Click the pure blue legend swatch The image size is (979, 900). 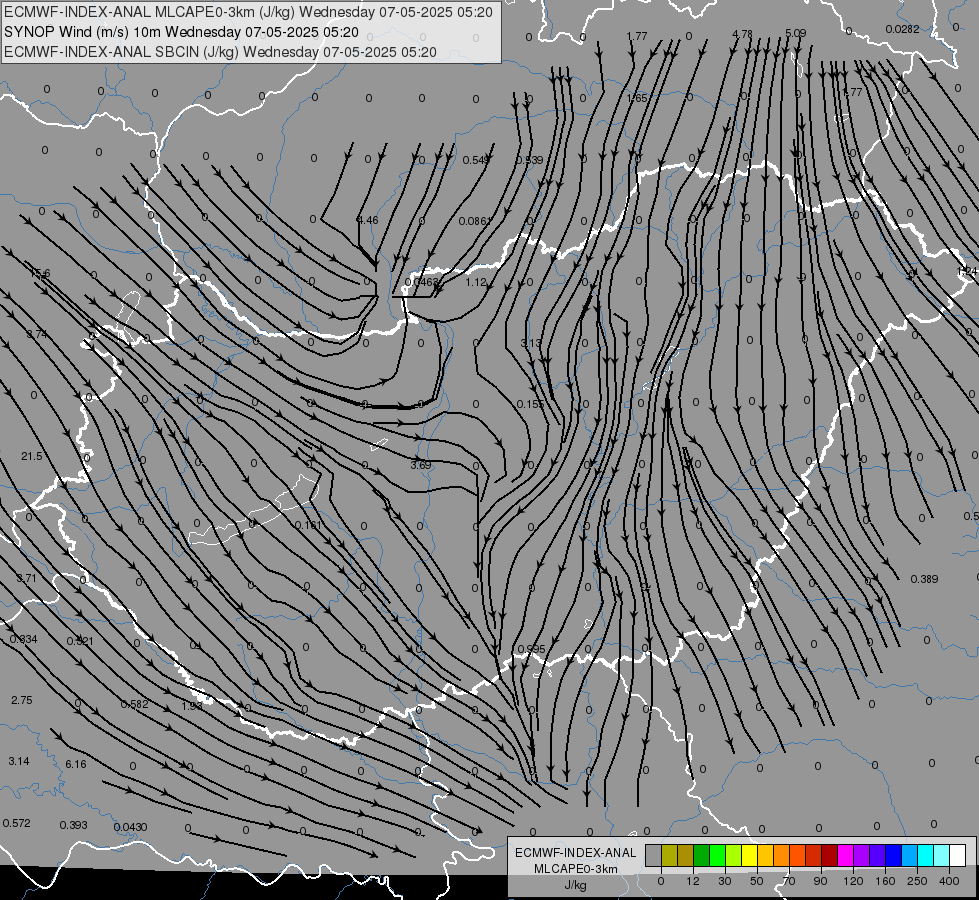coord(893,855)
